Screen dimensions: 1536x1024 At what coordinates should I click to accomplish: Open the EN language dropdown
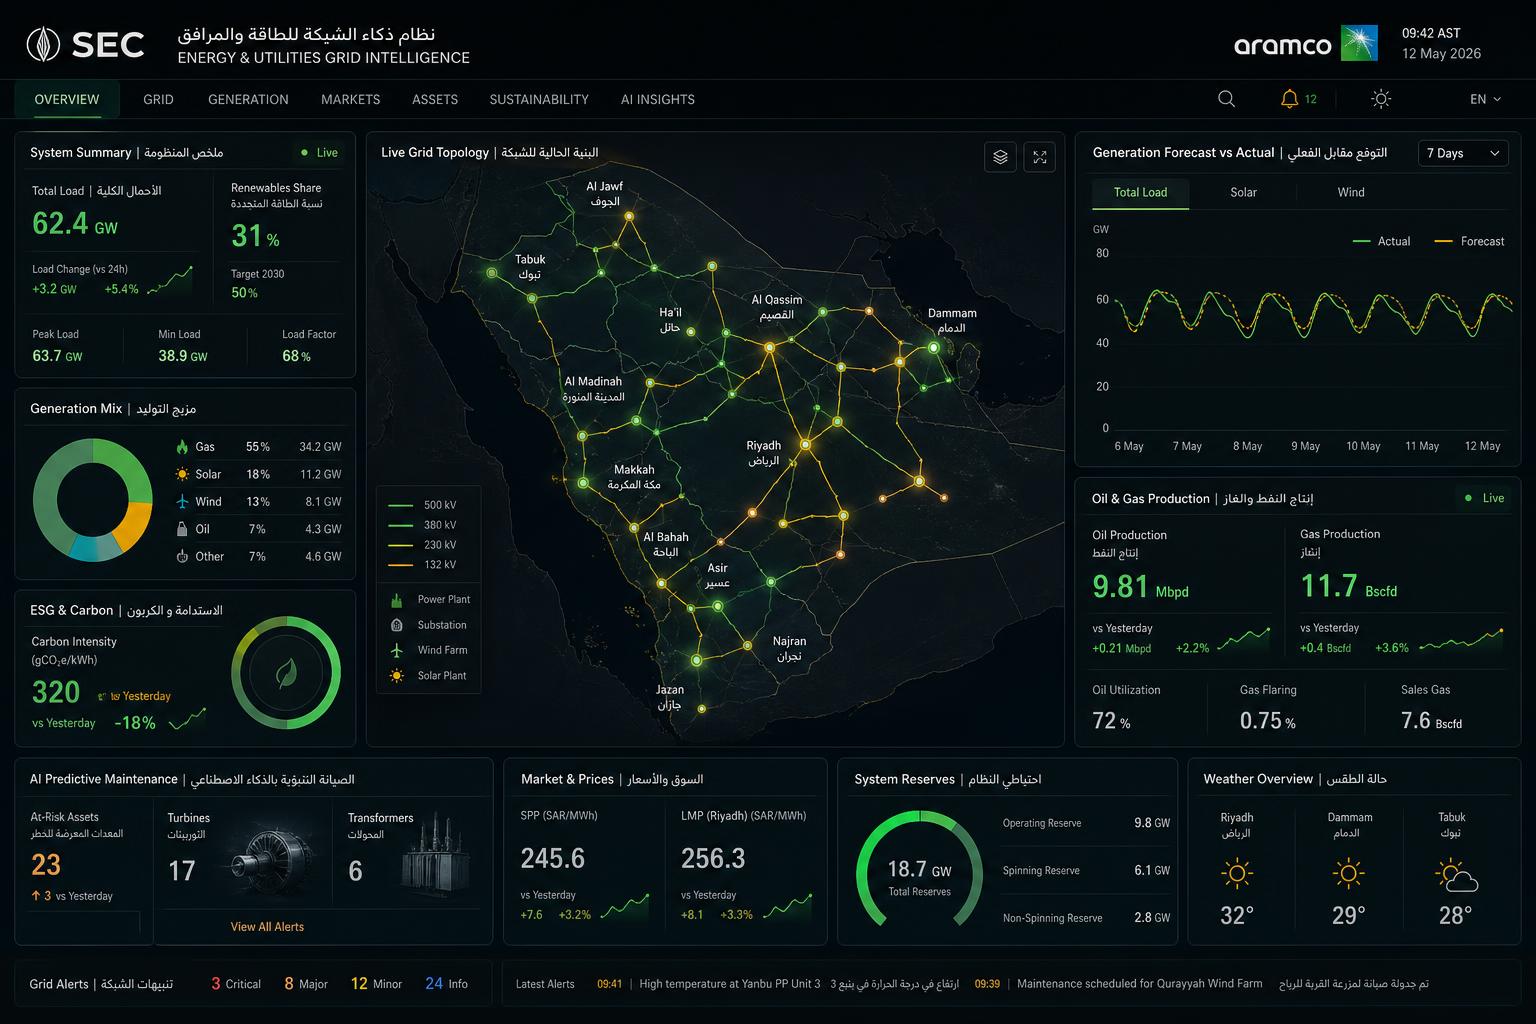point(1485,99)
